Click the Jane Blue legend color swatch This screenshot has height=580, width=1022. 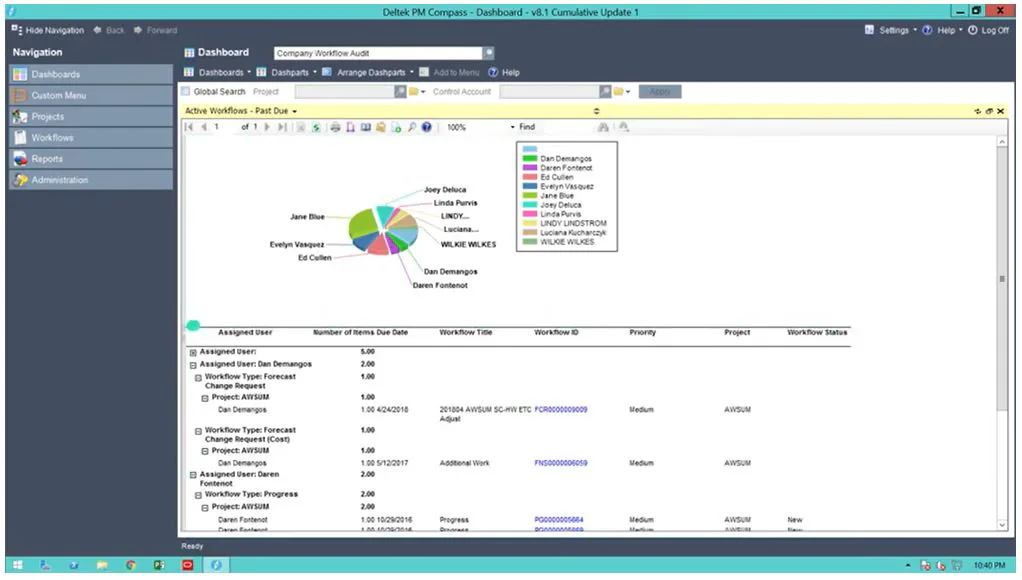[x=530, y=196]
